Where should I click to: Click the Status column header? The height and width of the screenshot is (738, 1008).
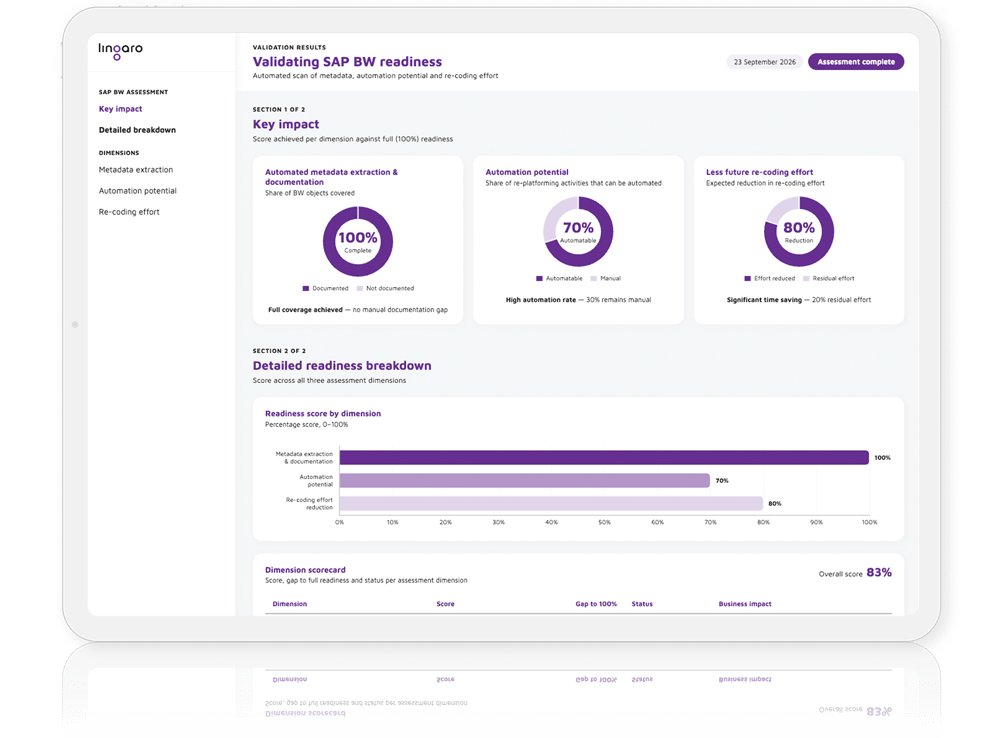(x=642, y=604)
